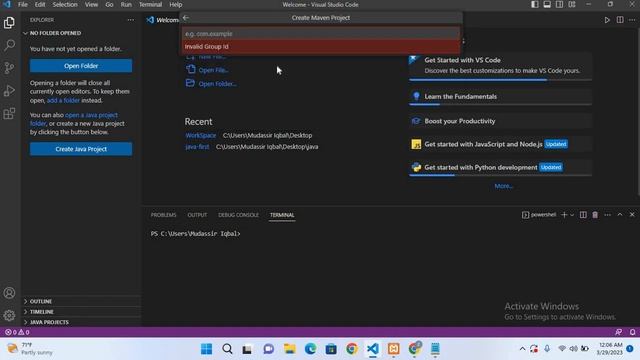The image size is (640, 360).
Task: Toggle panel layout icon in title bar
Action: pyautogui.click(x=547, y=4)
